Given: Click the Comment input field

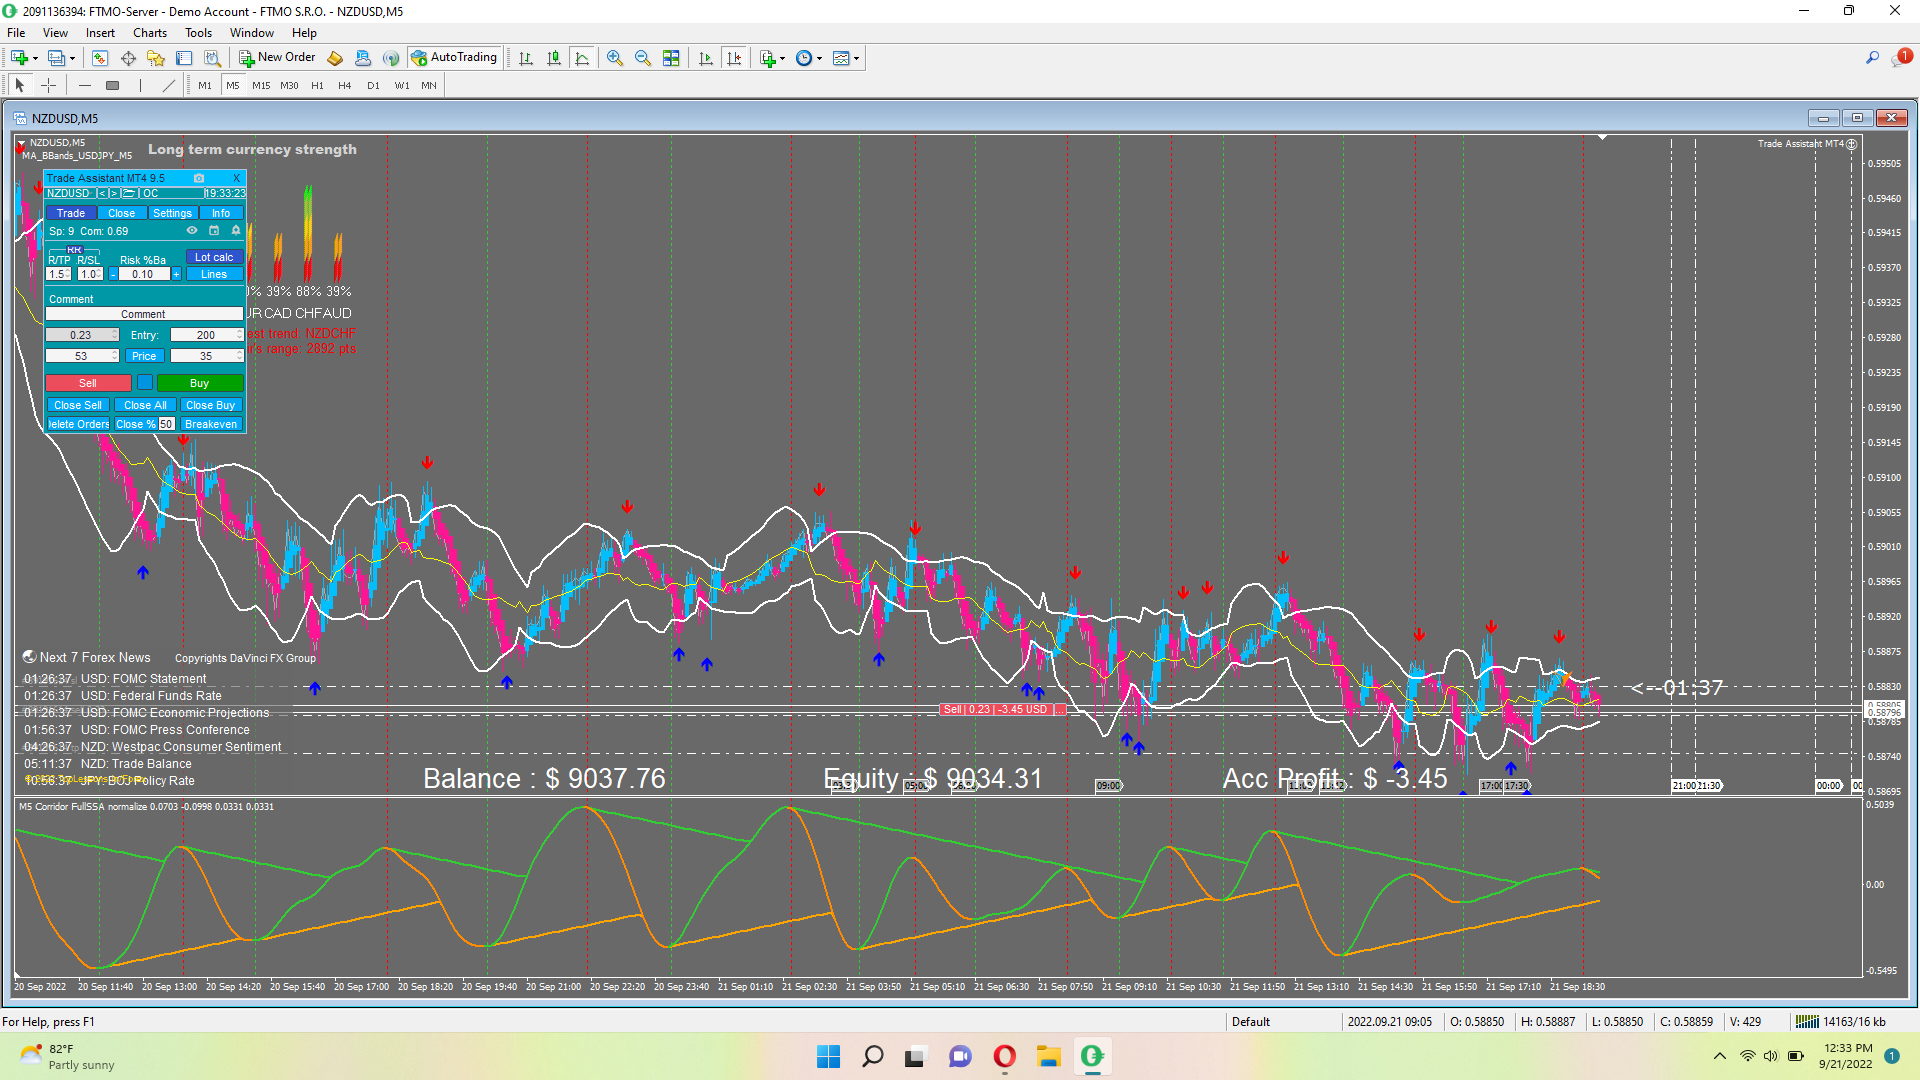Looking at the screenshot, I should click(x=143, y=314).
